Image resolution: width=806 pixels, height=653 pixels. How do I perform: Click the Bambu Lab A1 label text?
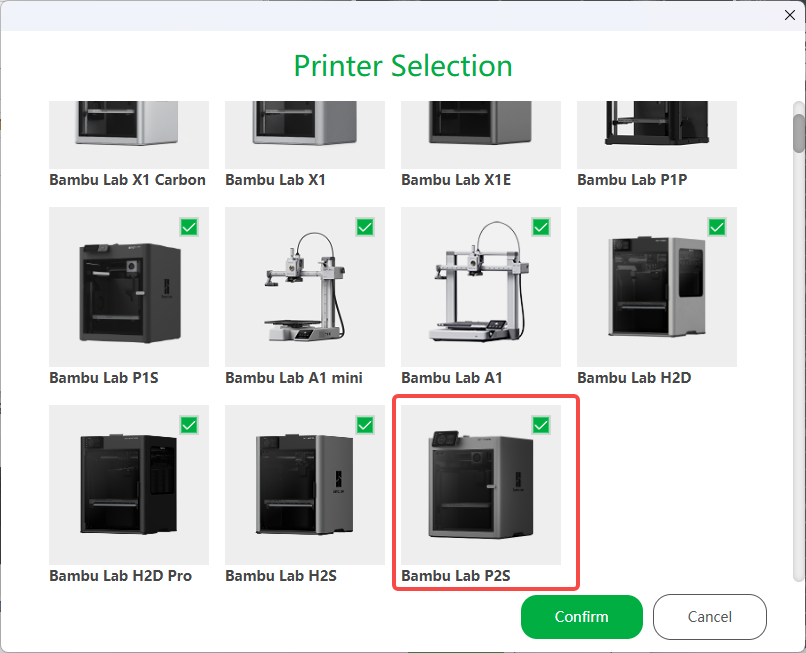[452, 378]
